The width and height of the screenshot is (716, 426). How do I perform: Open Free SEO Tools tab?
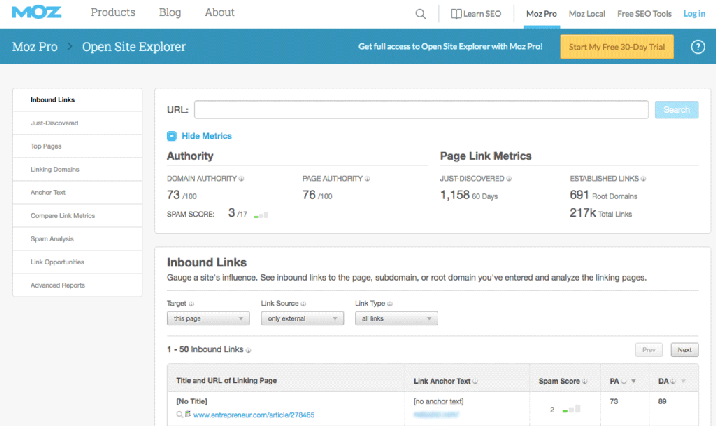point(644,14)
